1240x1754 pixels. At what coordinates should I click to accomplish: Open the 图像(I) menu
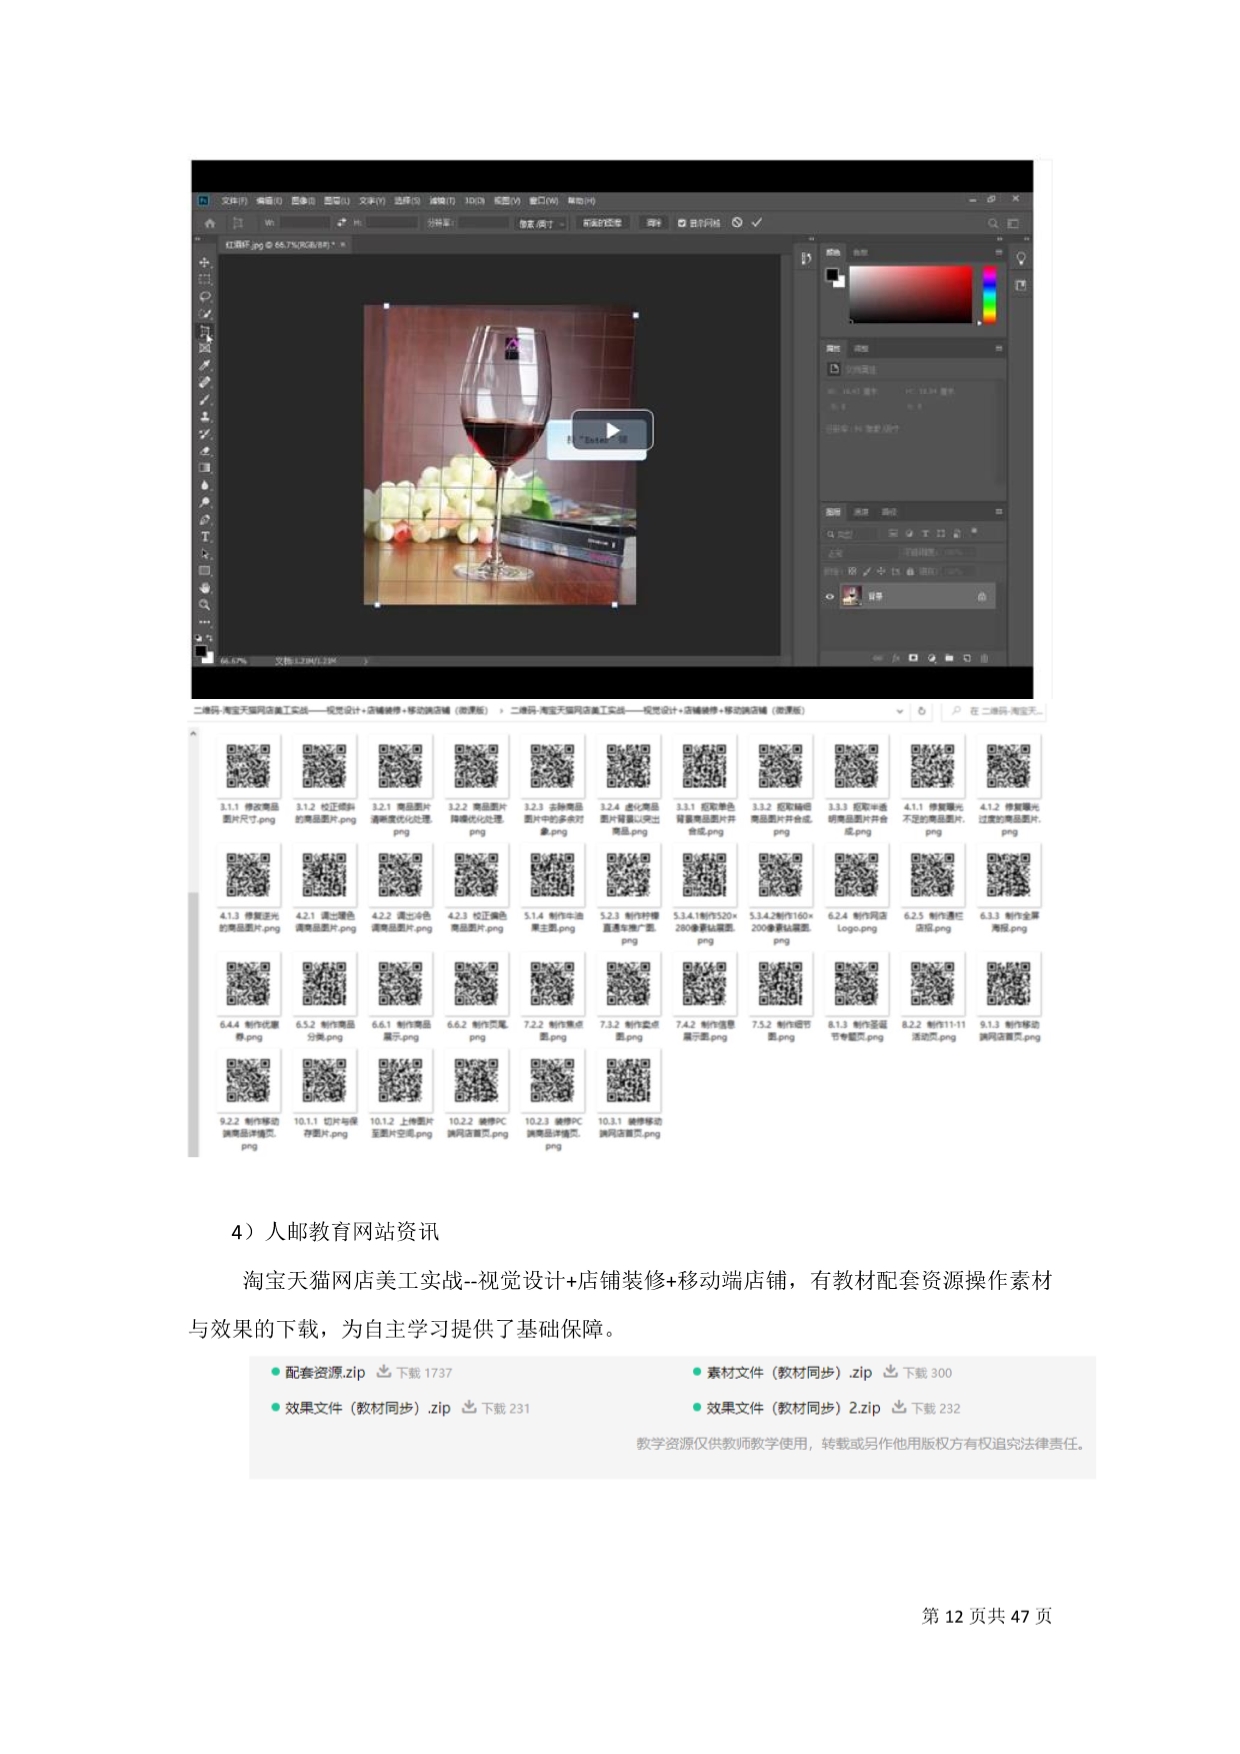(x=303, y=200)
